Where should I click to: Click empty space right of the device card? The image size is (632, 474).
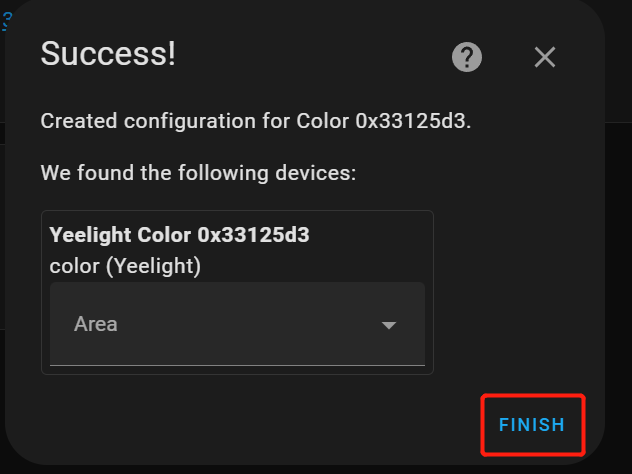(516, 293)
